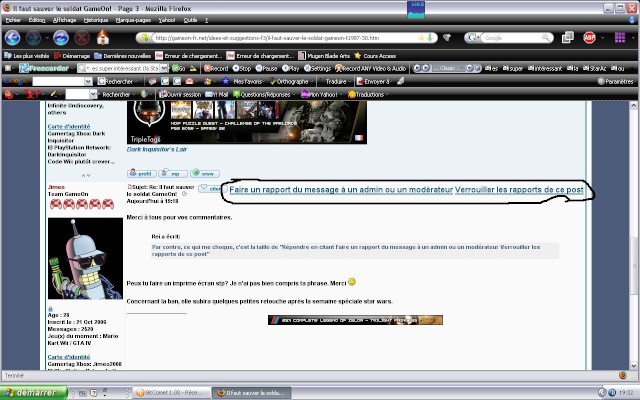Screen dimensions: 640x400
Task: Open the Historique menu
Action: pos(96,20)
